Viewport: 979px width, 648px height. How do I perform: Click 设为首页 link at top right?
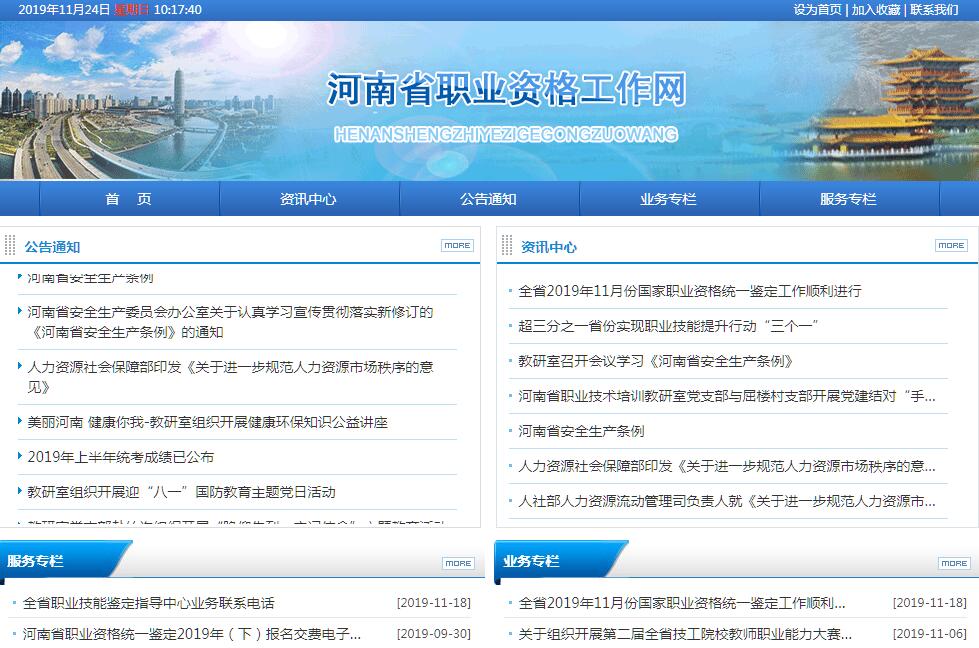(817, 10)
